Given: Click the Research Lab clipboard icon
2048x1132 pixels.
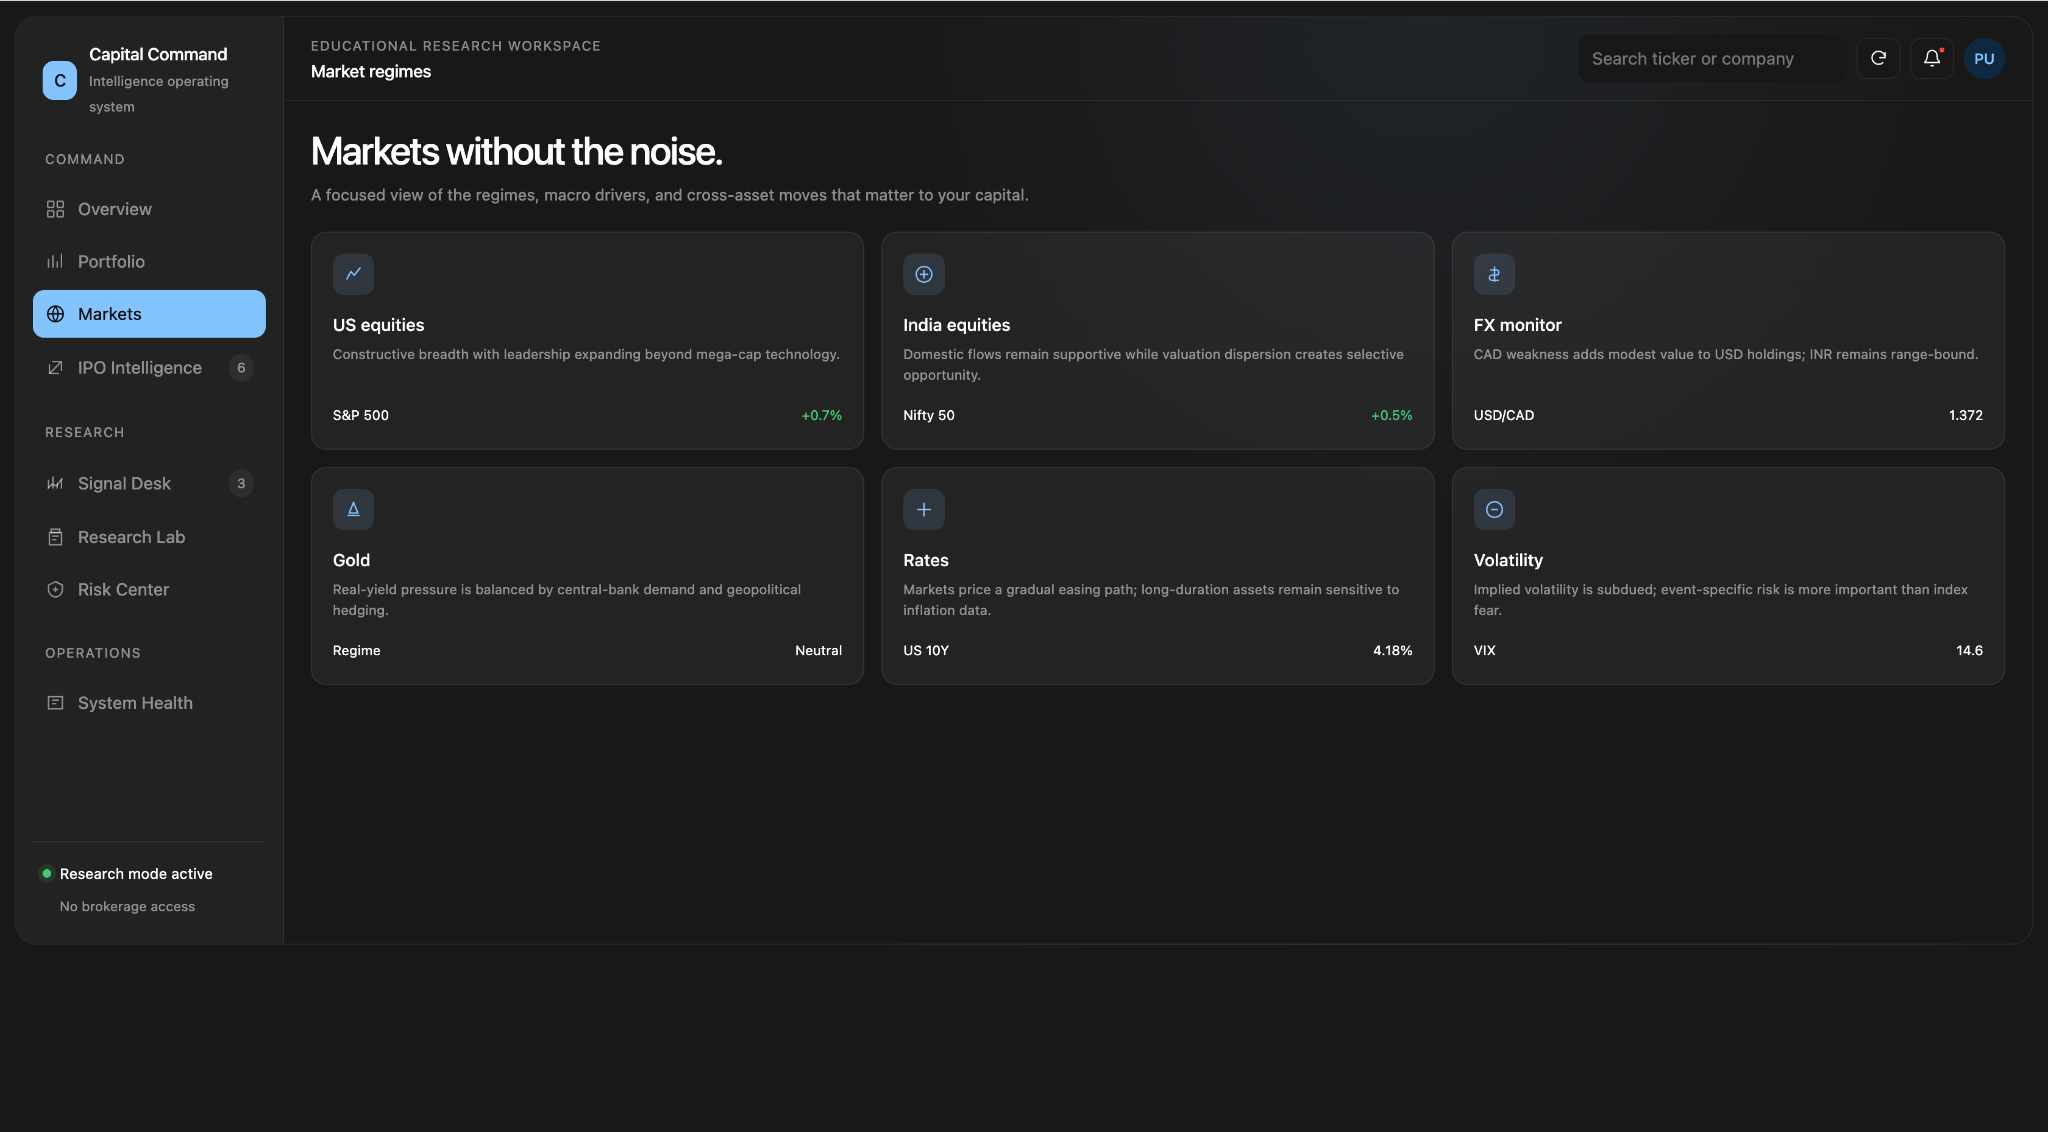Looking at the screenshot, I should point(55,537).
